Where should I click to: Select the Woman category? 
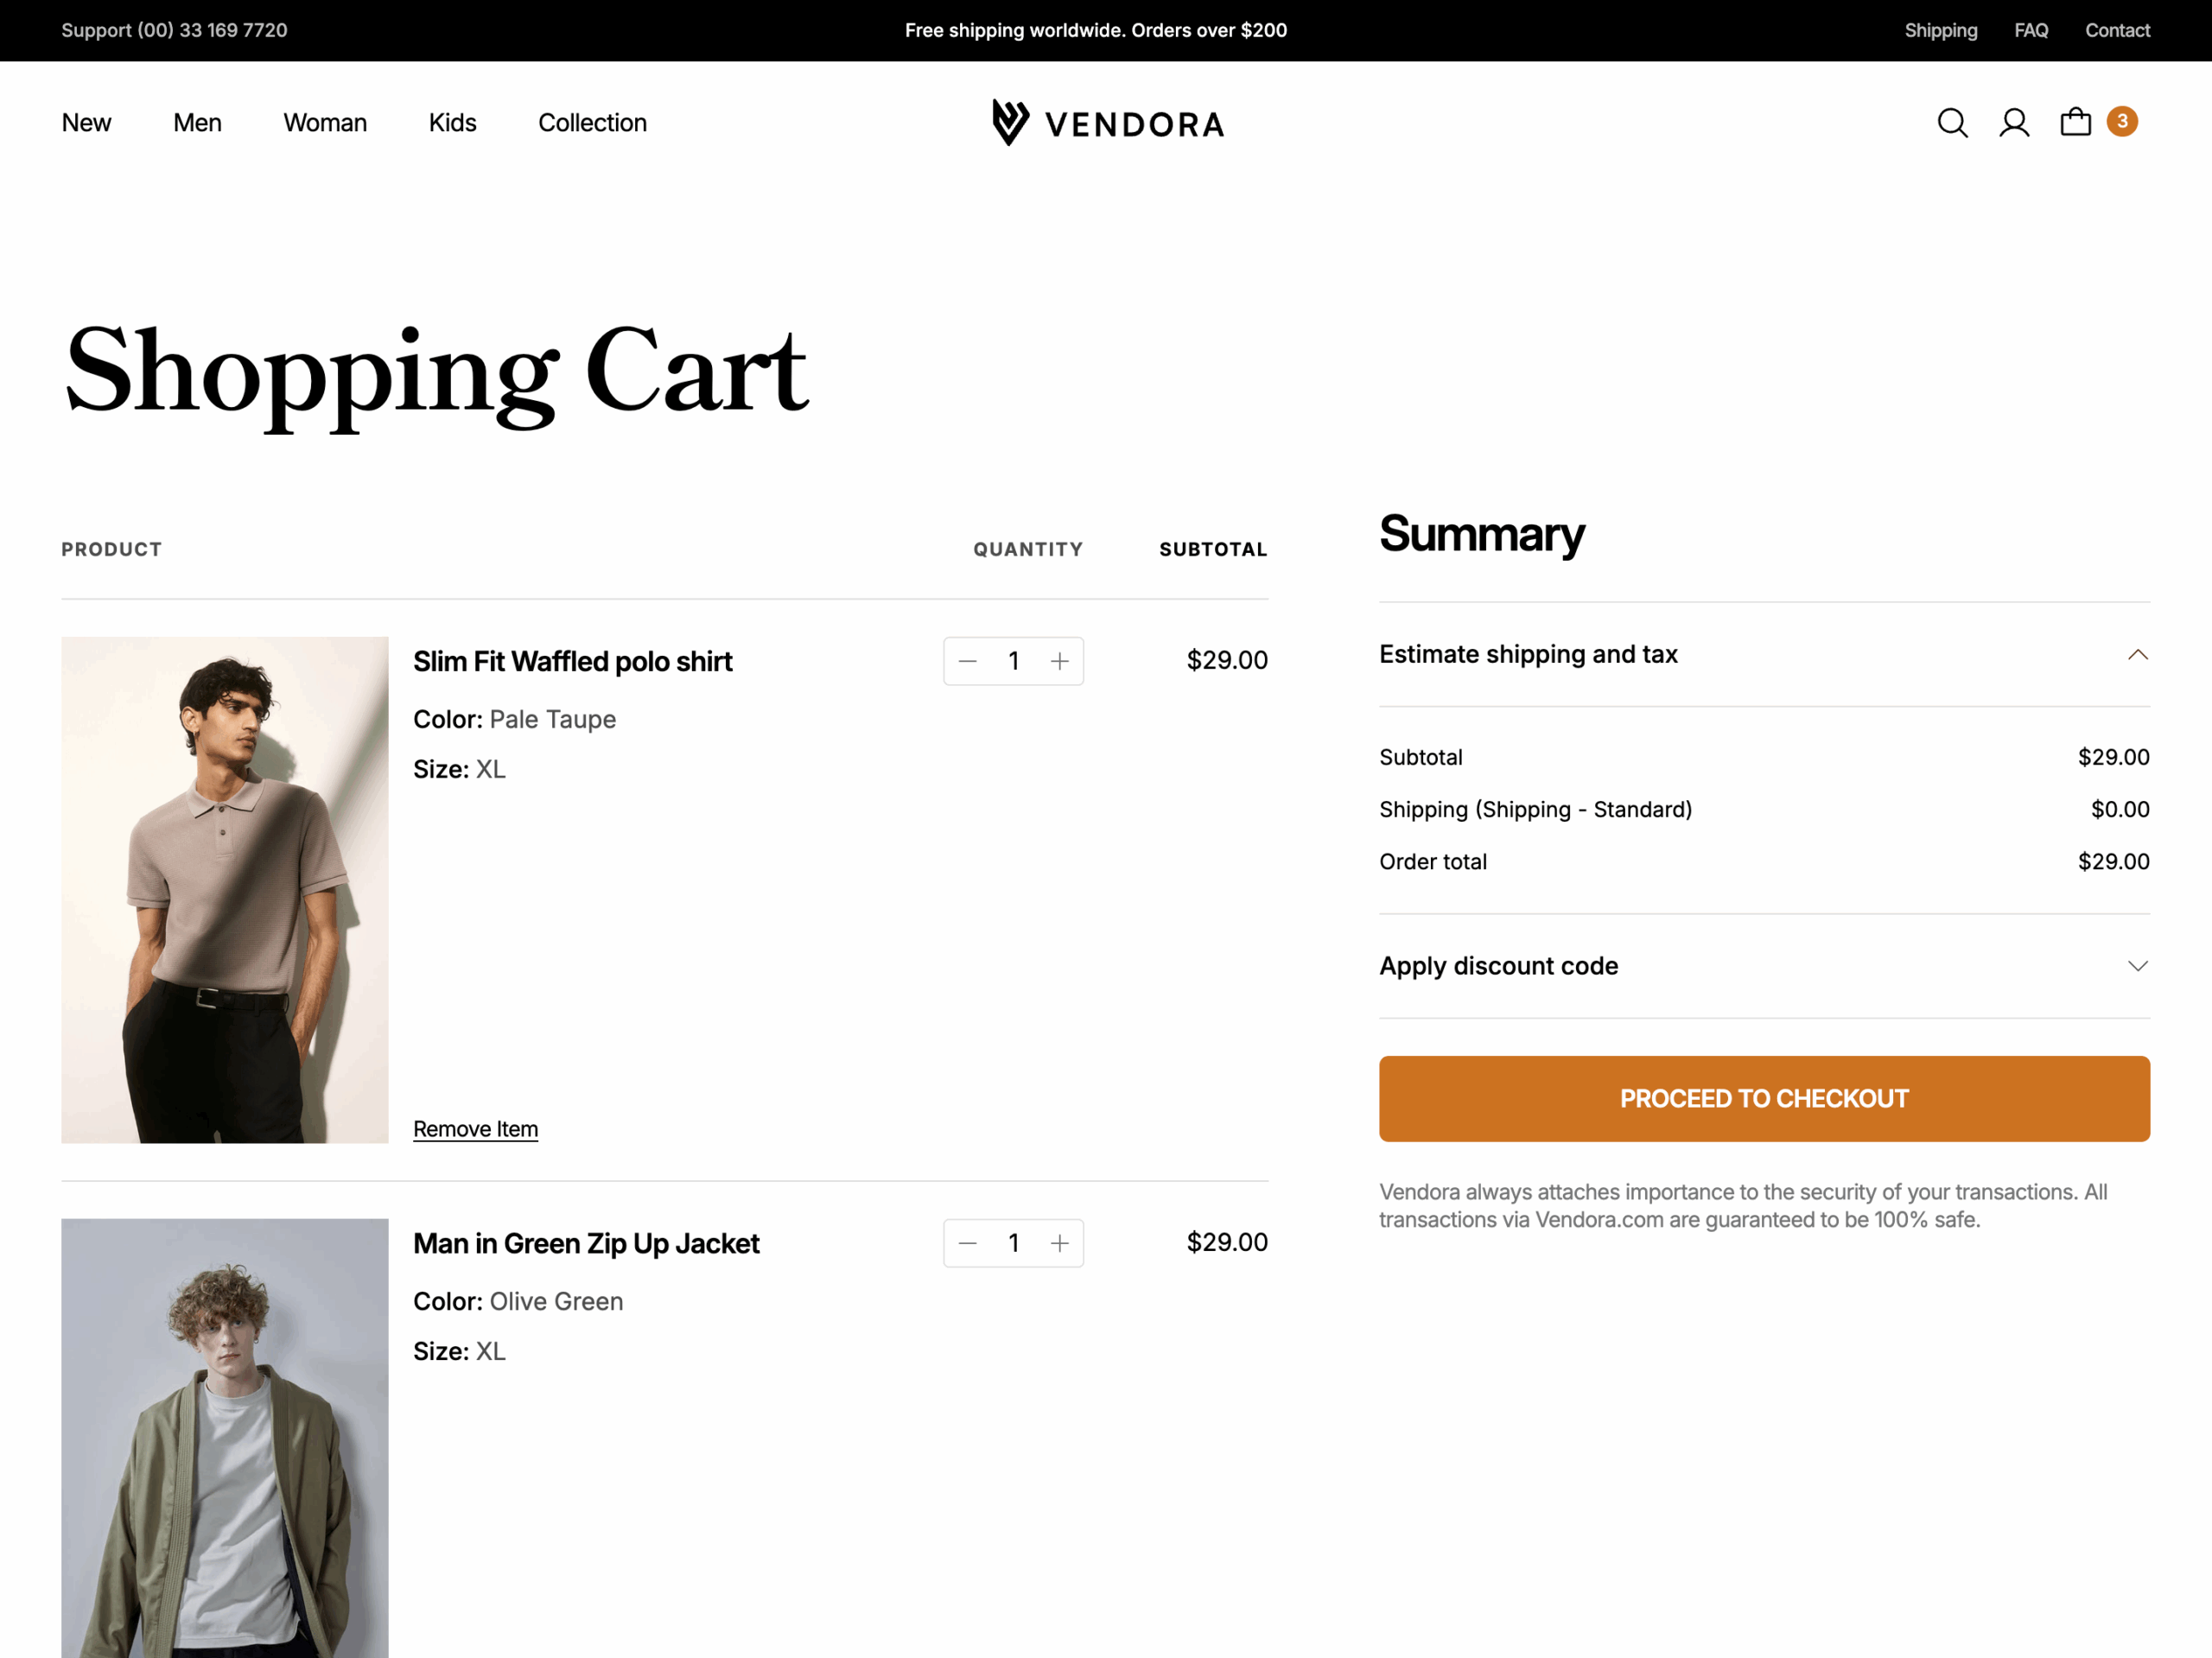325,122
